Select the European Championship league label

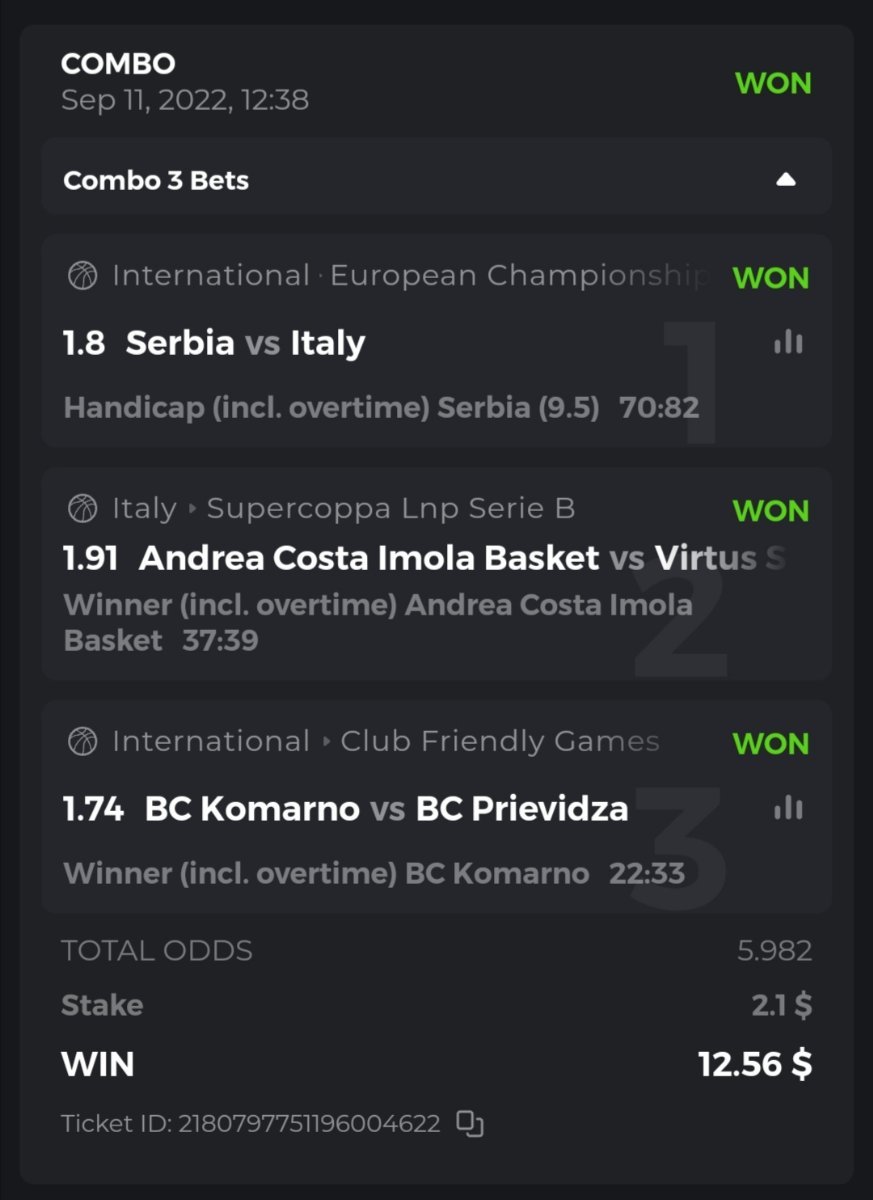pos(518,275)
